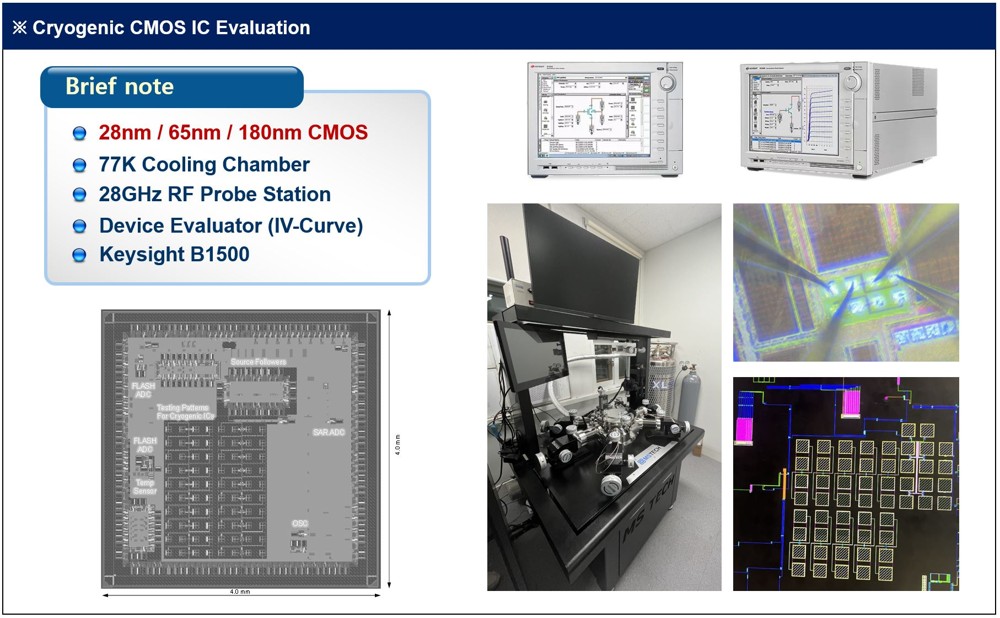The height and width of the screenshot is (618, 1000).
Task: Select the text Keysight B1500
Action: tap(174, 254)
